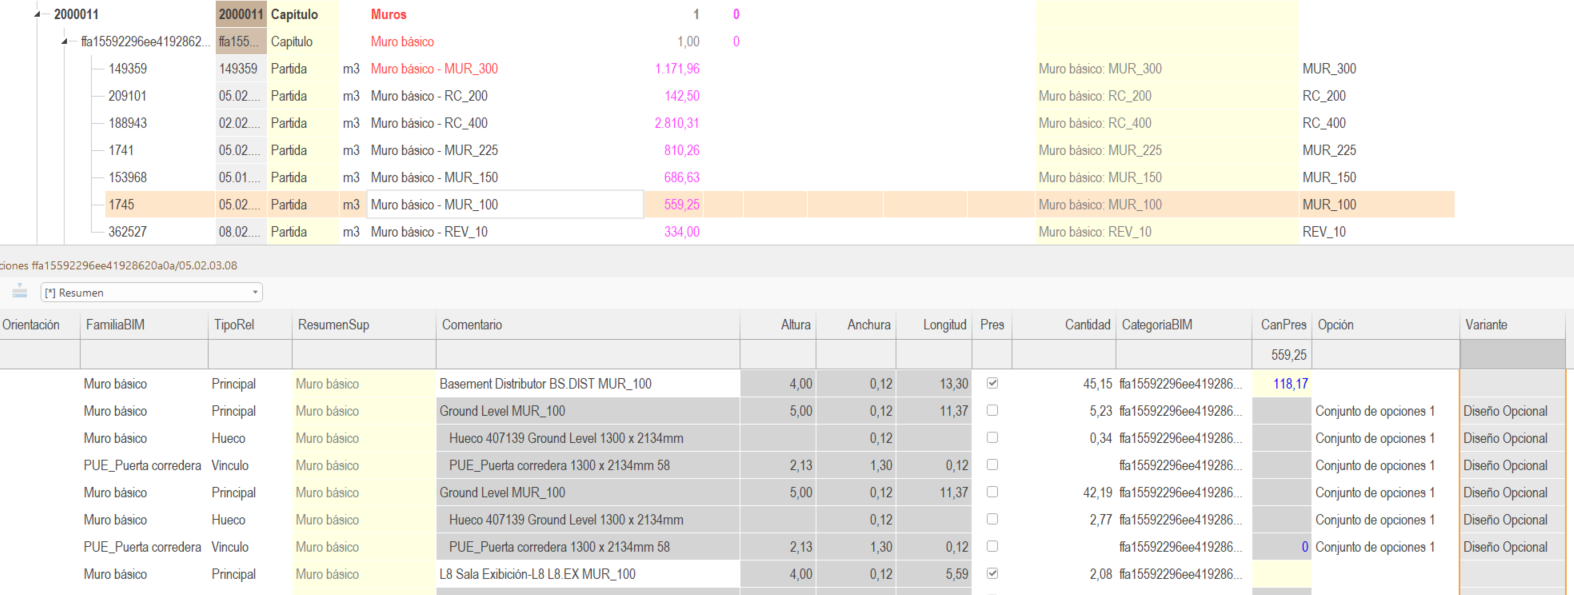Open the [*] Resumen dropdown
Viewport: 1574px width, 595px height.
pyautogui.click(x=255, y=292)
